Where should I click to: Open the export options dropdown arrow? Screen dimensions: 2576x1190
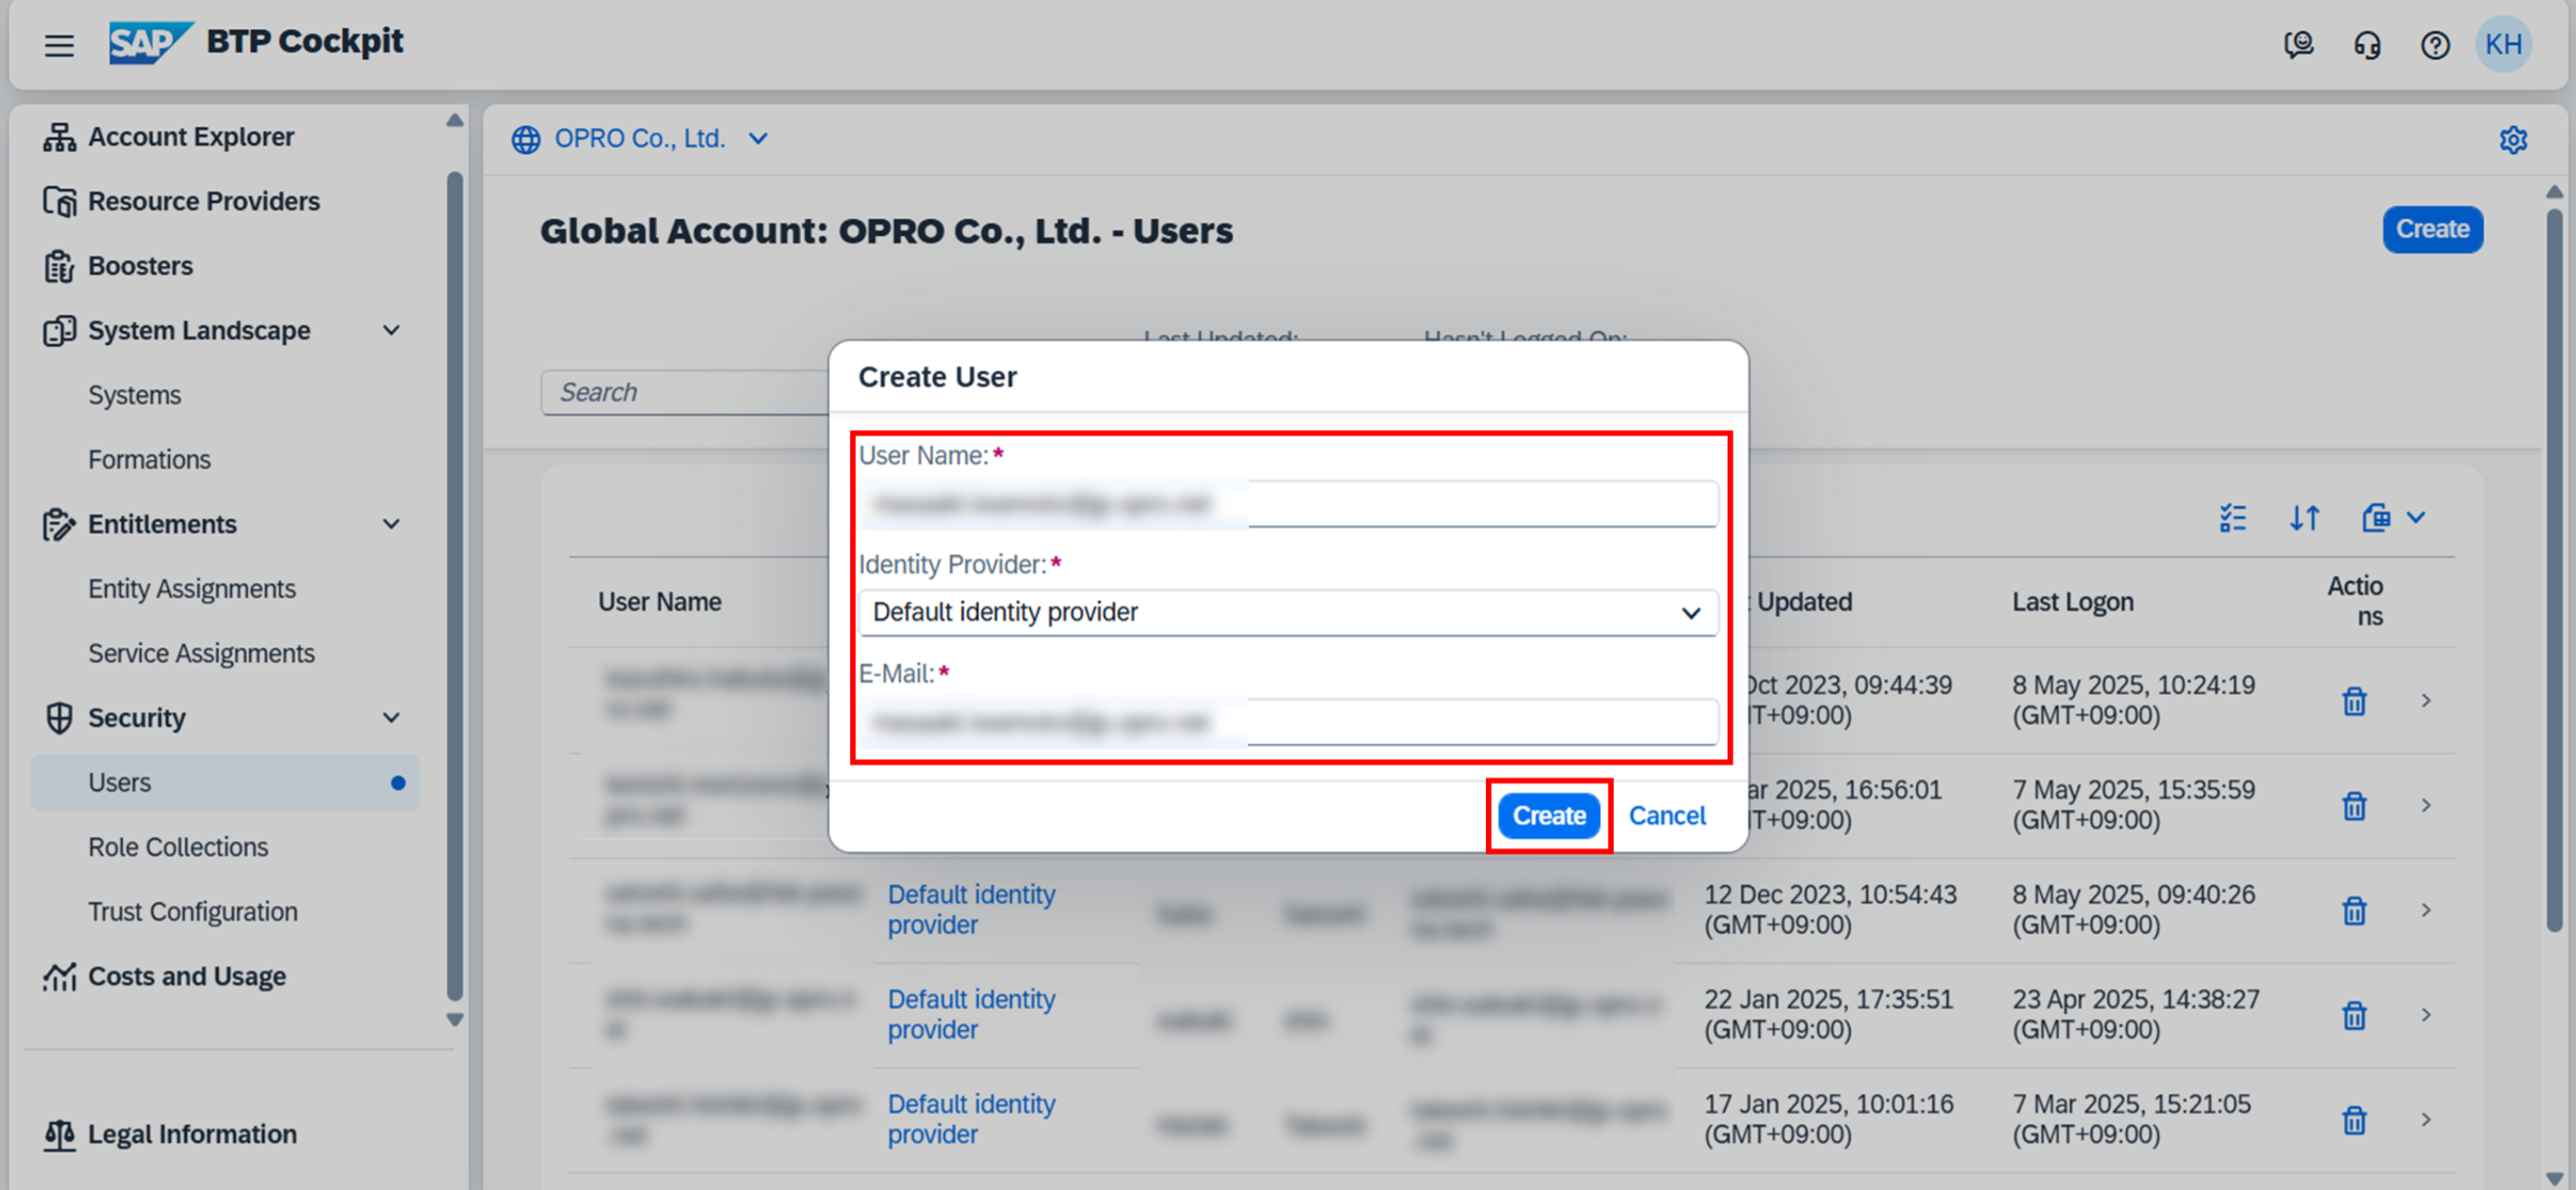click(2415, 518)
